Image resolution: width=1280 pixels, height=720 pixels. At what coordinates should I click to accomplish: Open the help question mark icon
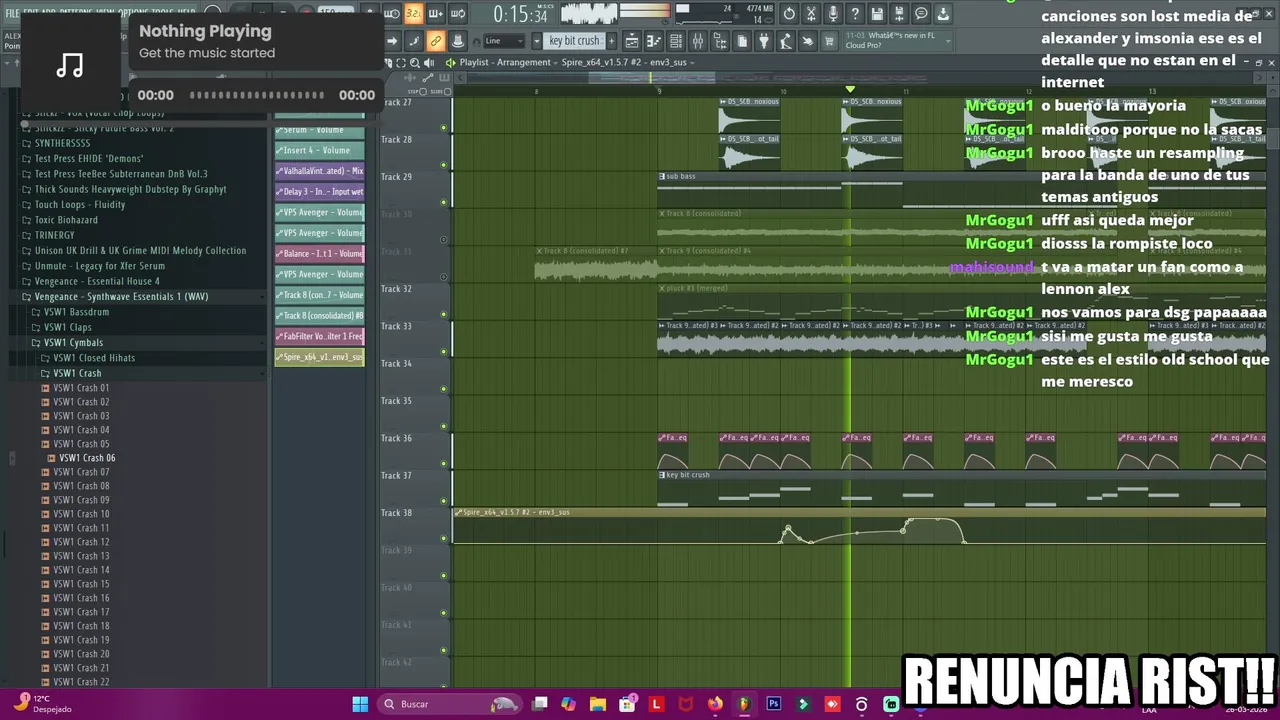click(854, 14)
